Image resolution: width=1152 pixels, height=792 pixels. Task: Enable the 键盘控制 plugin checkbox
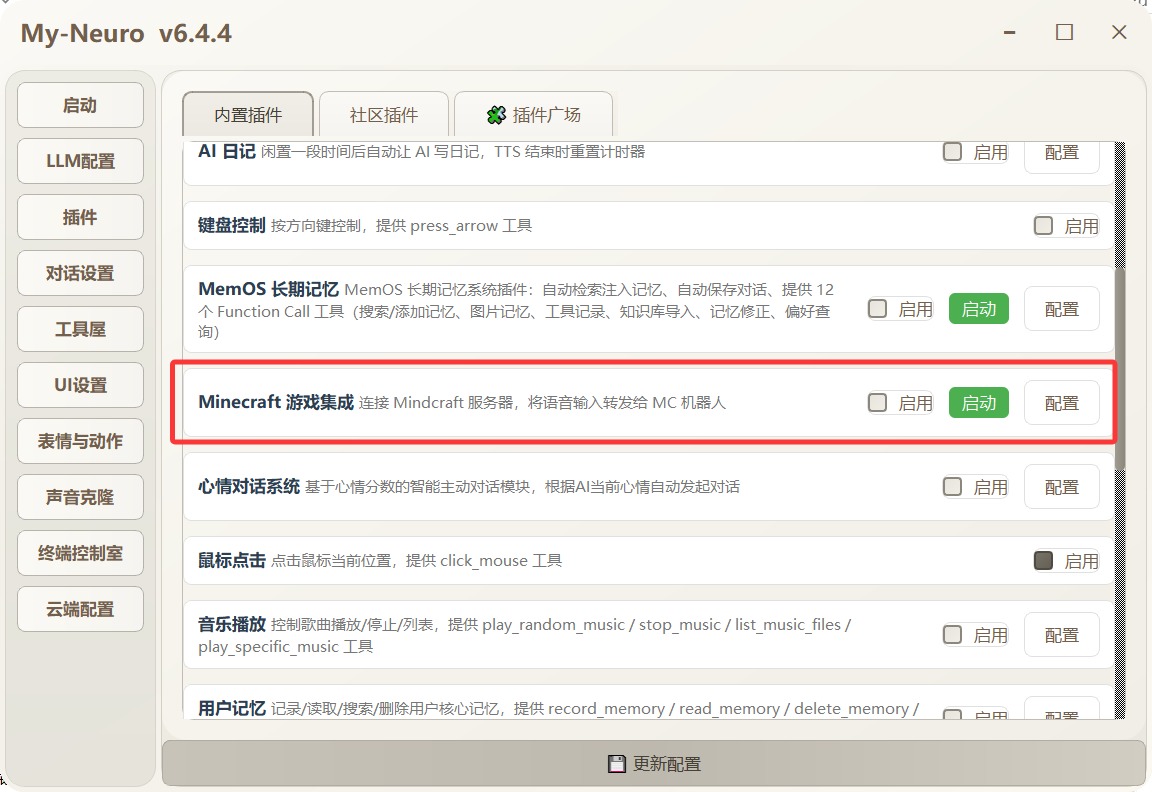(1044, 226)
